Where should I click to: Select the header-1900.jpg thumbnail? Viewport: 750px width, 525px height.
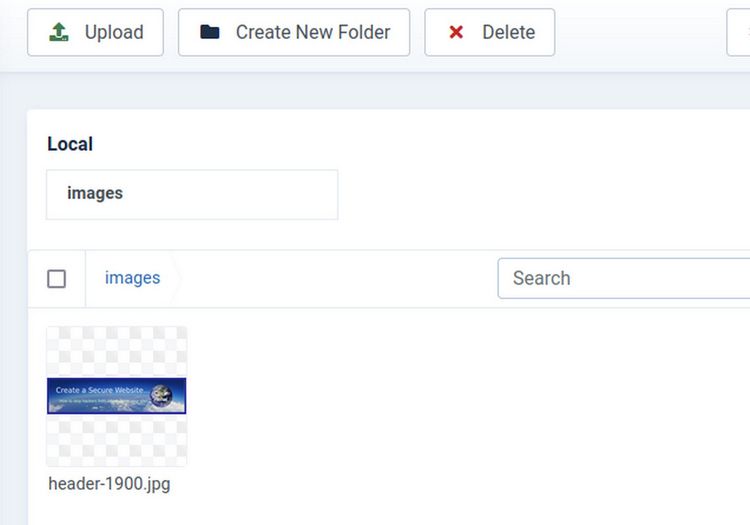(x=116, y=396)
